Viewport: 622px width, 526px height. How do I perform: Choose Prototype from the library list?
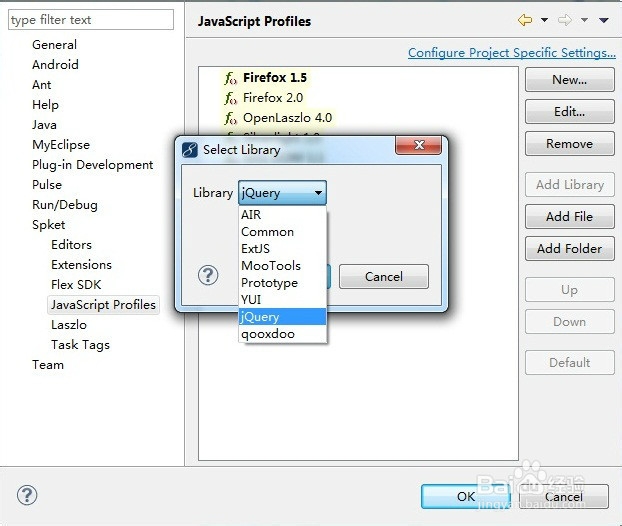coord(282,283)
